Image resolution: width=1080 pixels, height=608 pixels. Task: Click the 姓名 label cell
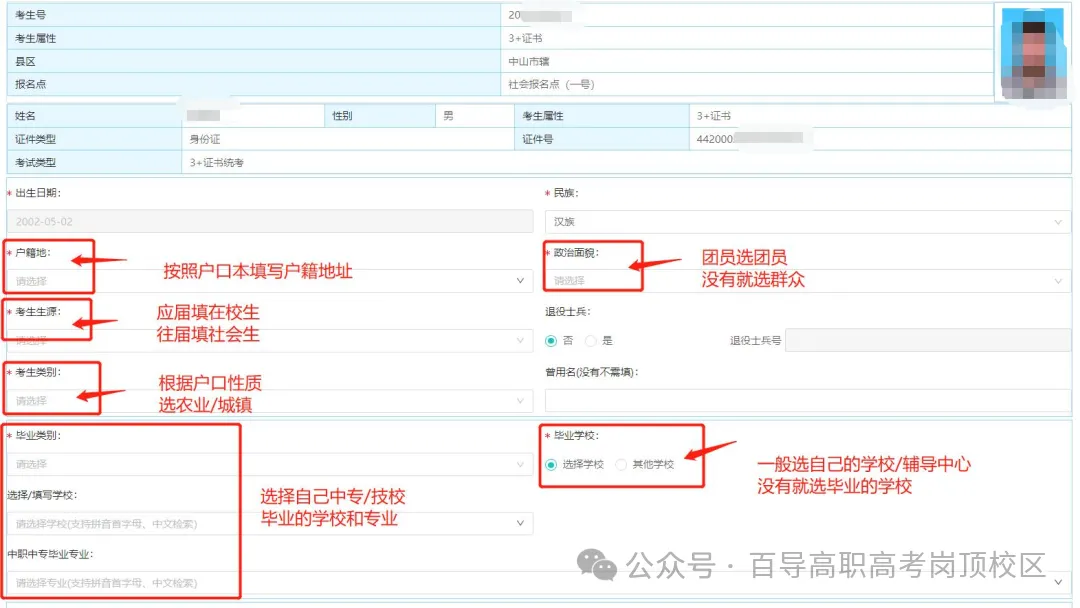point(94,116)
